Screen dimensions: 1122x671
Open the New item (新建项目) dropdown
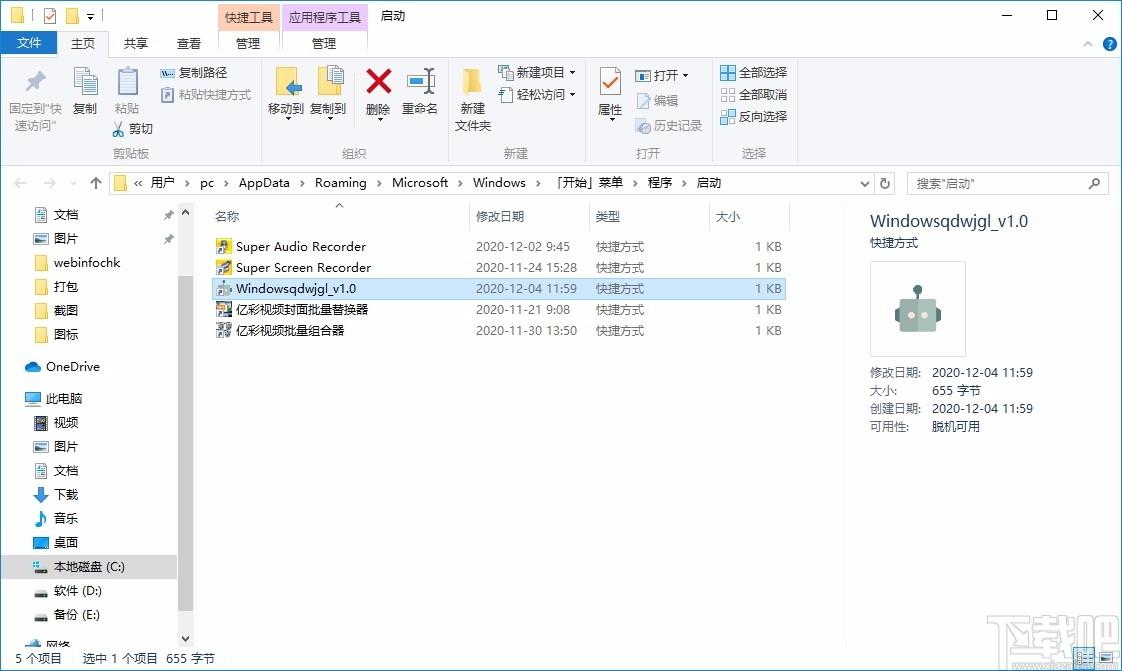pyautogui.click(x=537, y=72)
